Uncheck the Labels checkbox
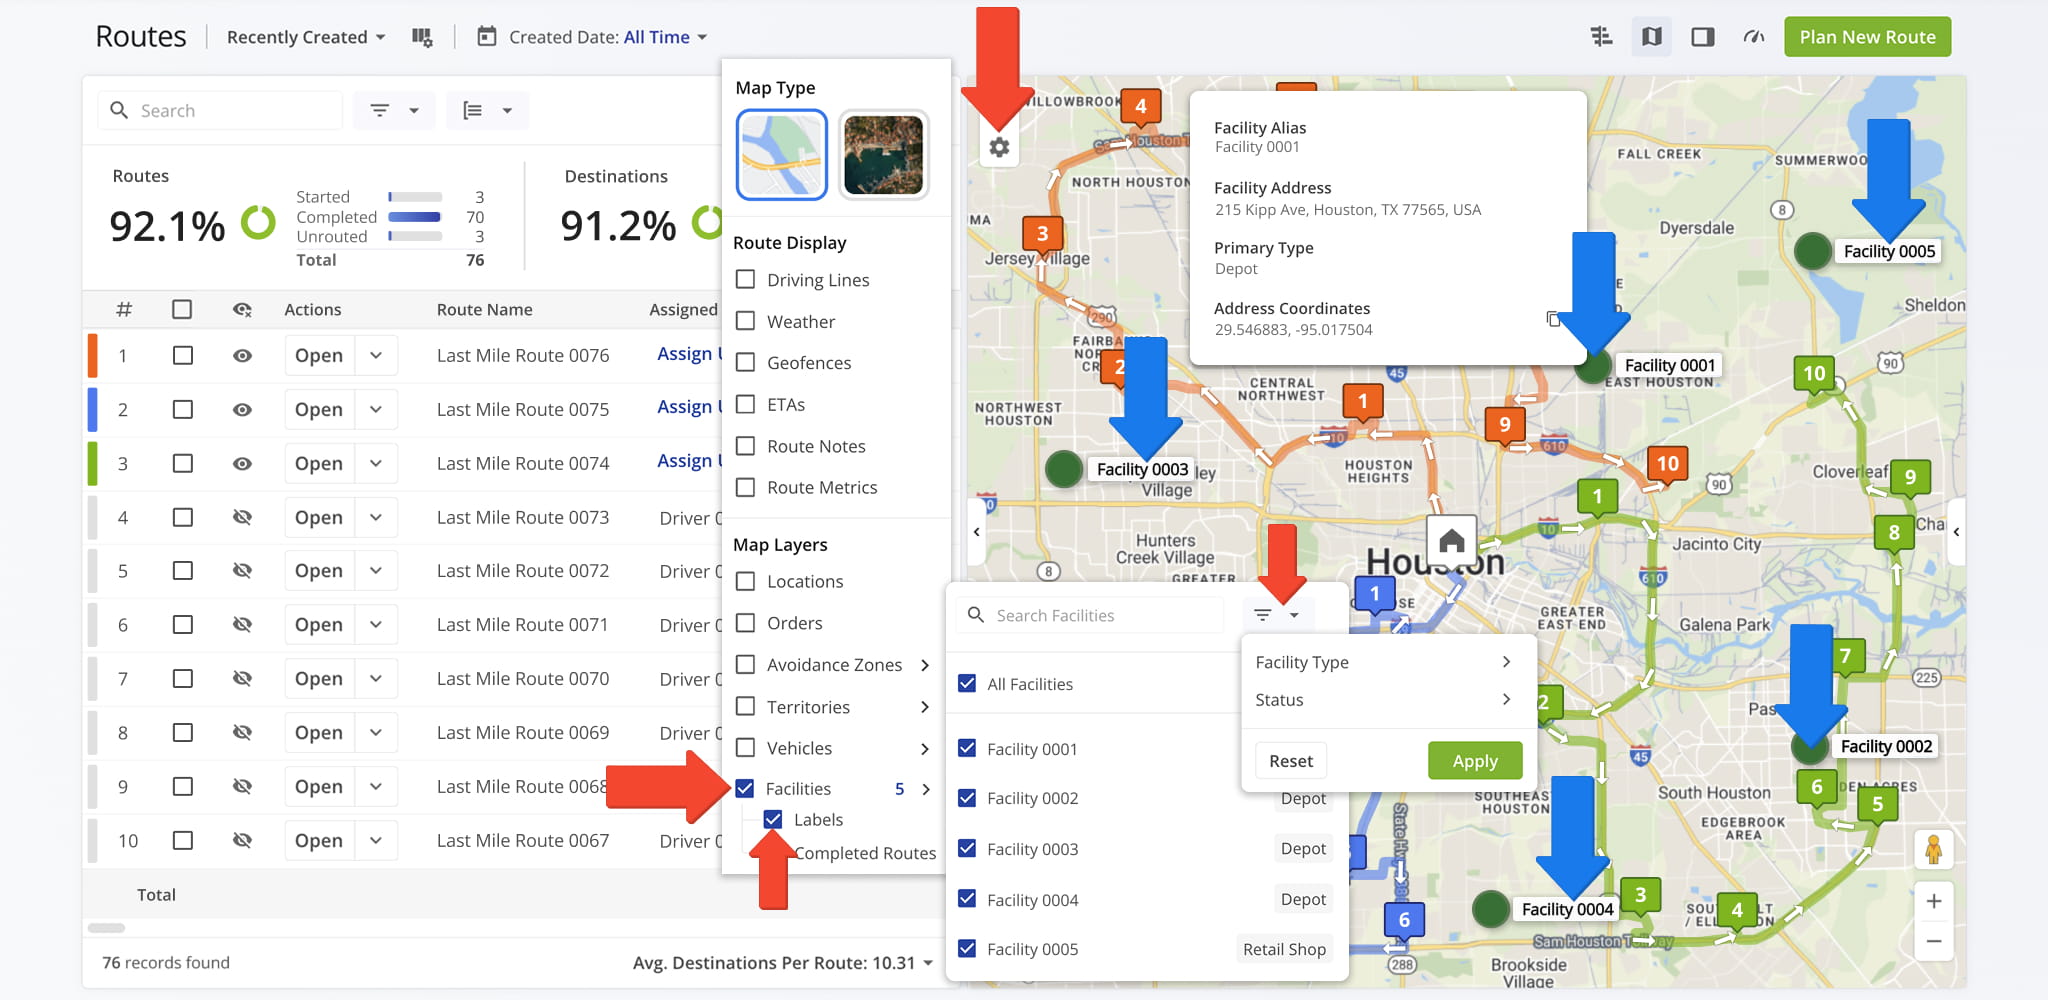Viewport: 2048px width, 1000px height. click(773, 819)
